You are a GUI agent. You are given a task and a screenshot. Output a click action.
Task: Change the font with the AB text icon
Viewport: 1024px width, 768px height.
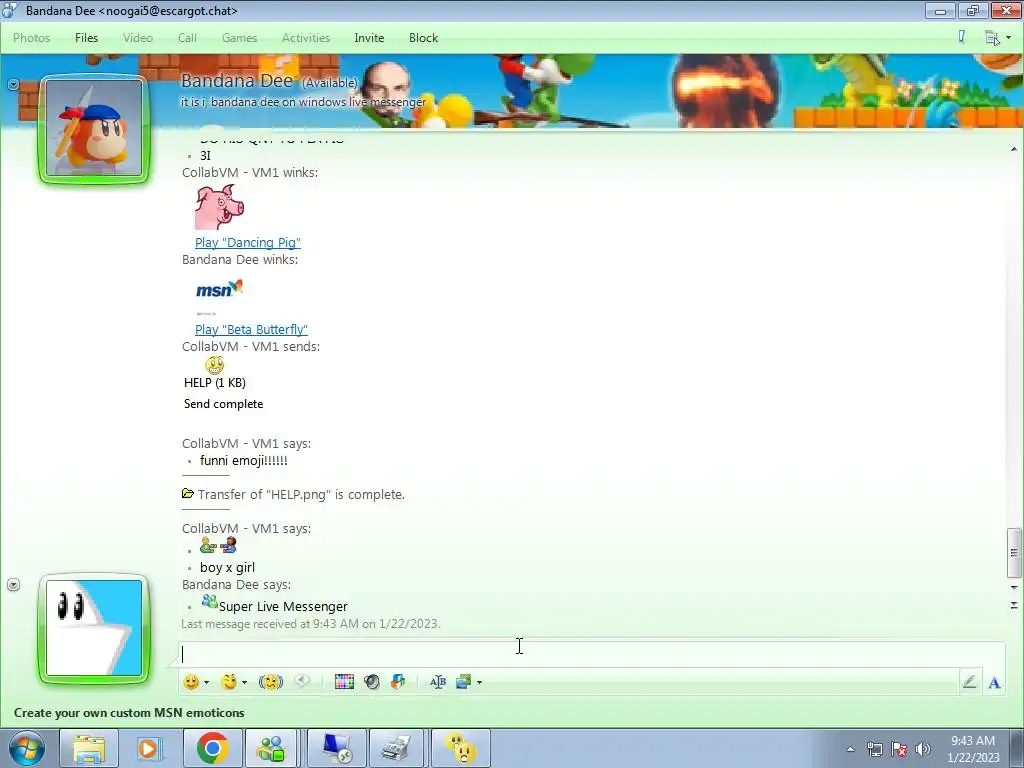click(x=438, y=682)
